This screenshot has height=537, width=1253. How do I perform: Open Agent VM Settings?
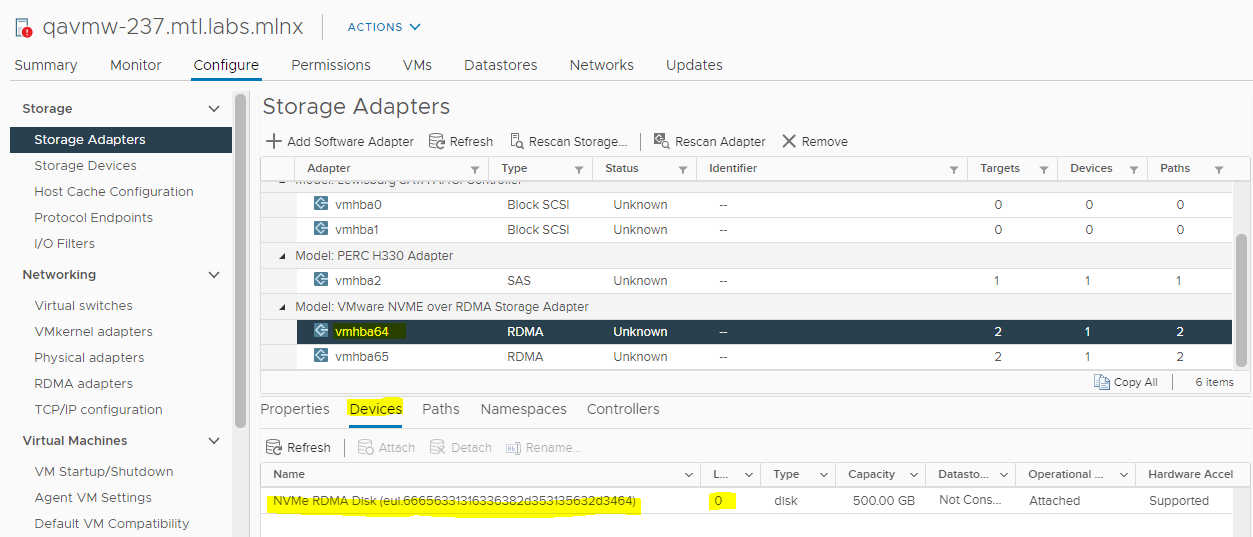pyautogui.click(x=93, y=498)
